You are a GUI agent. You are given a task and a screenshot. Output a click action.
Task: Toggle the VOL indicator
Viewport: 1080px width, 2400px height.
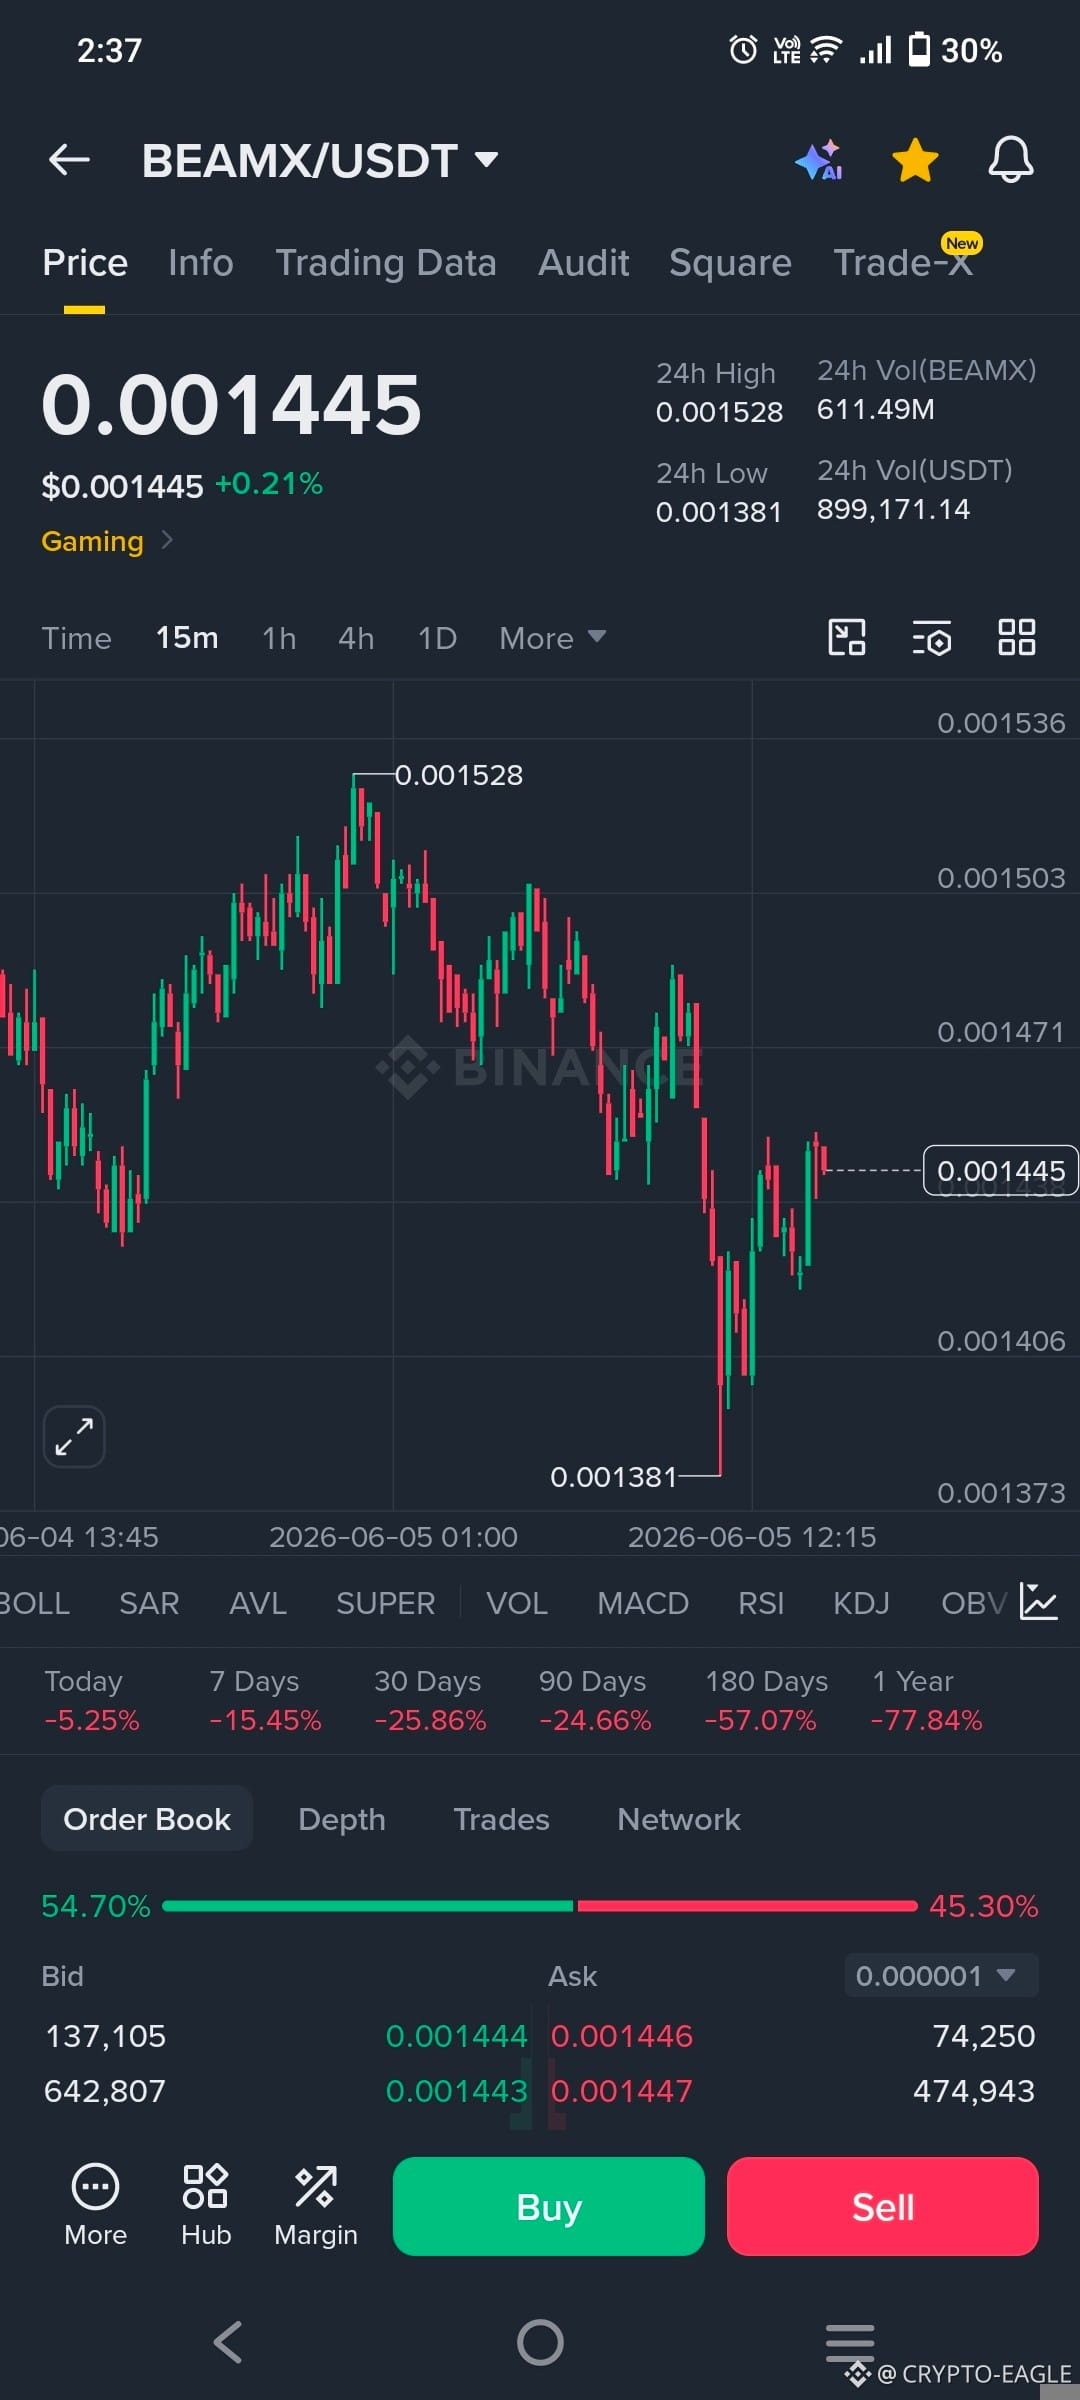click(517, 1603)
